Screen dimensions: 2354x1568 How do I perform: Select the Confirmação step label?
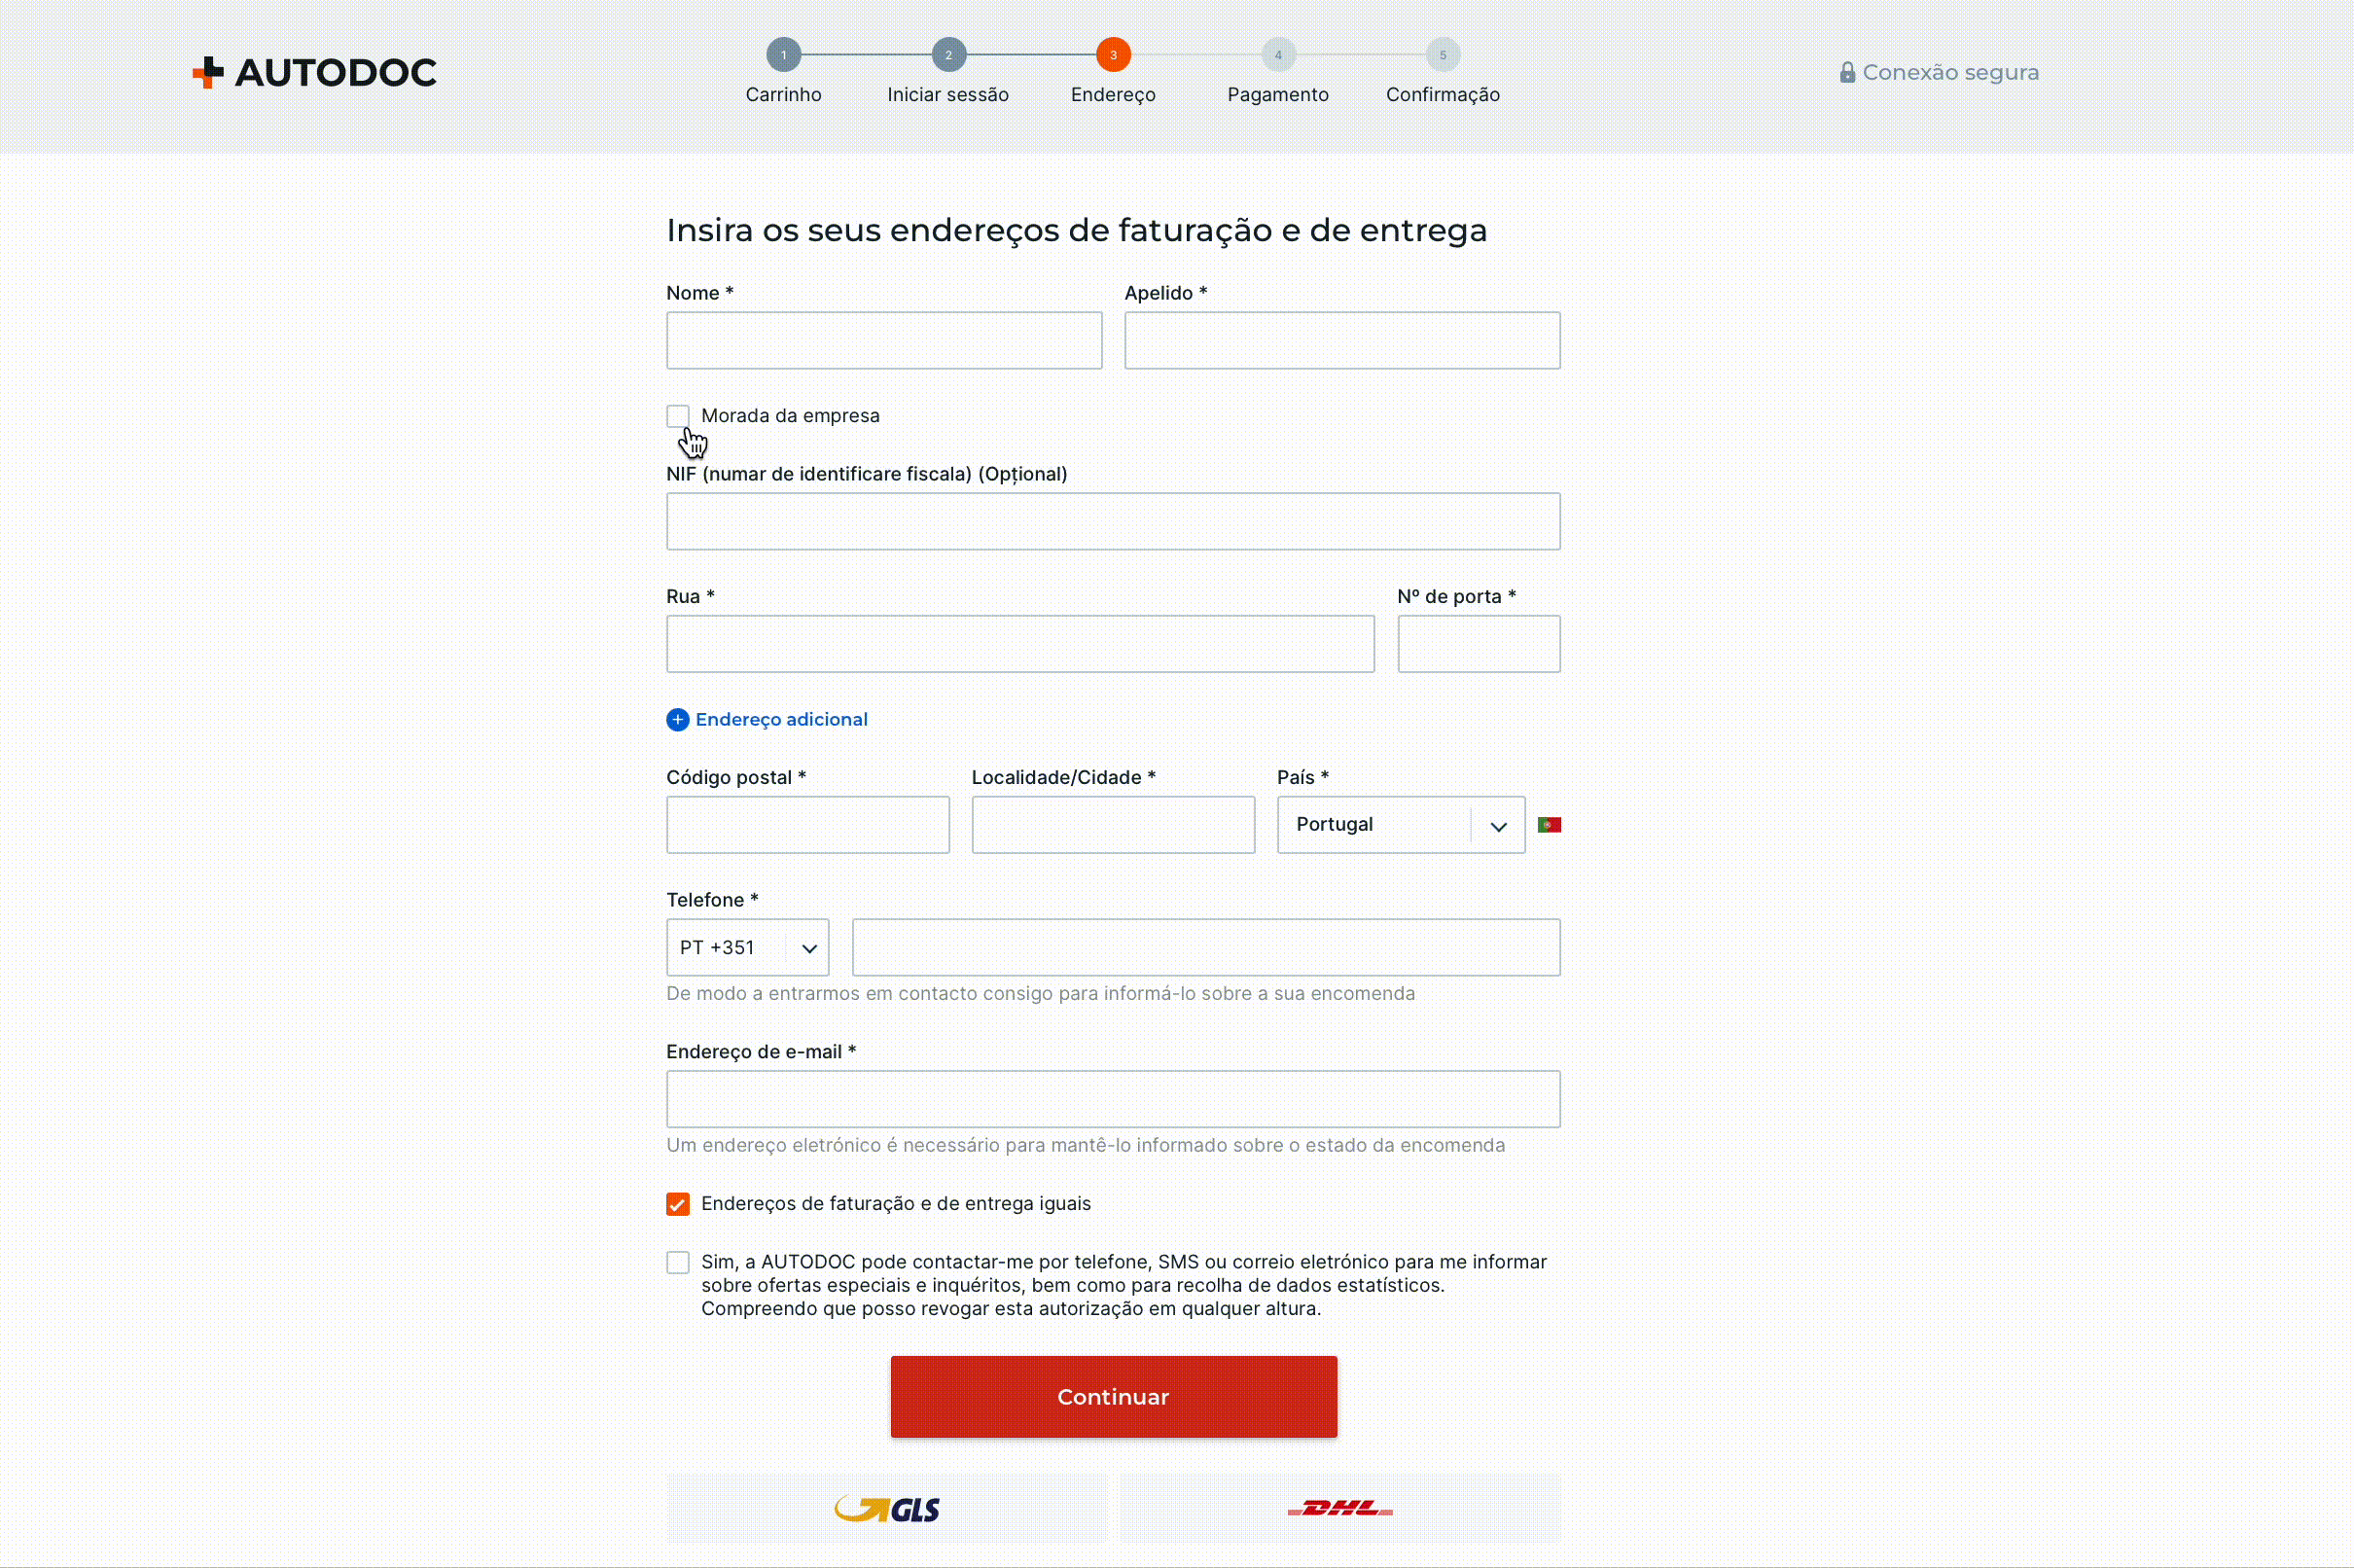coord(1442,95)
